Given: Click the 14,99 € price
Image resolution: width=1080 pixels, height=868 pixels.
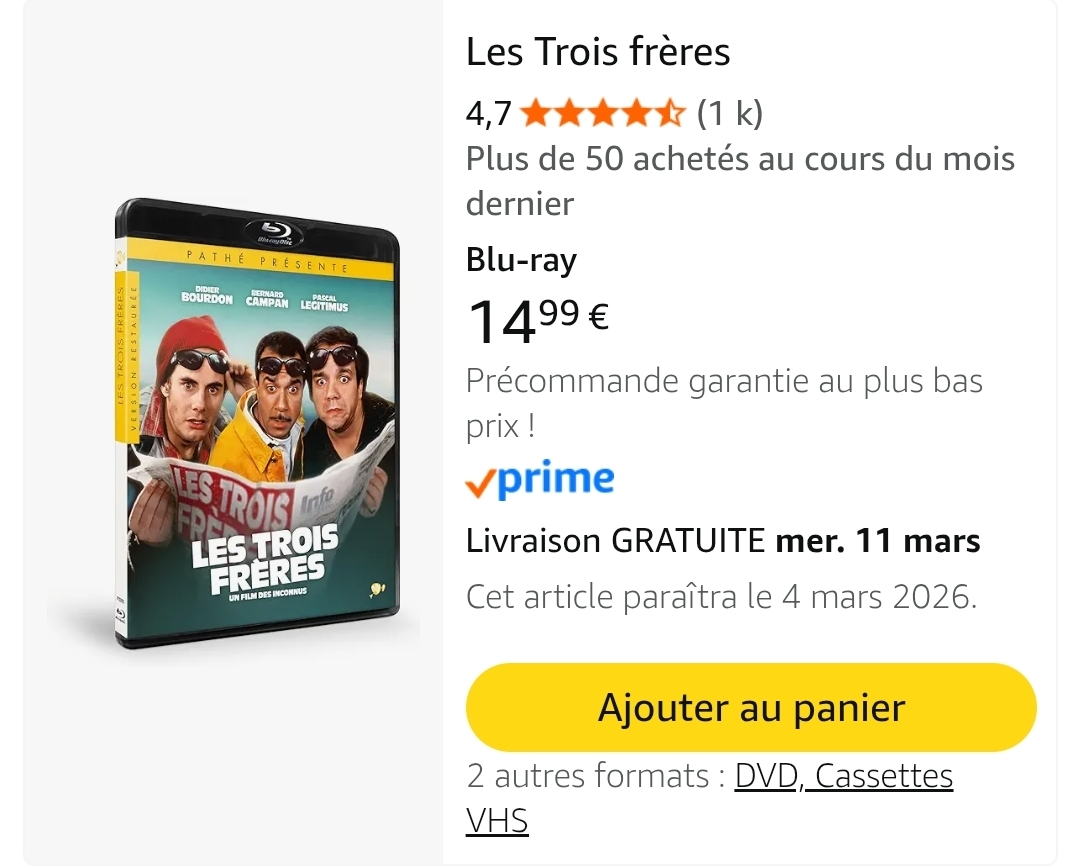Looking at the screenshot, I should pos(538,320).
